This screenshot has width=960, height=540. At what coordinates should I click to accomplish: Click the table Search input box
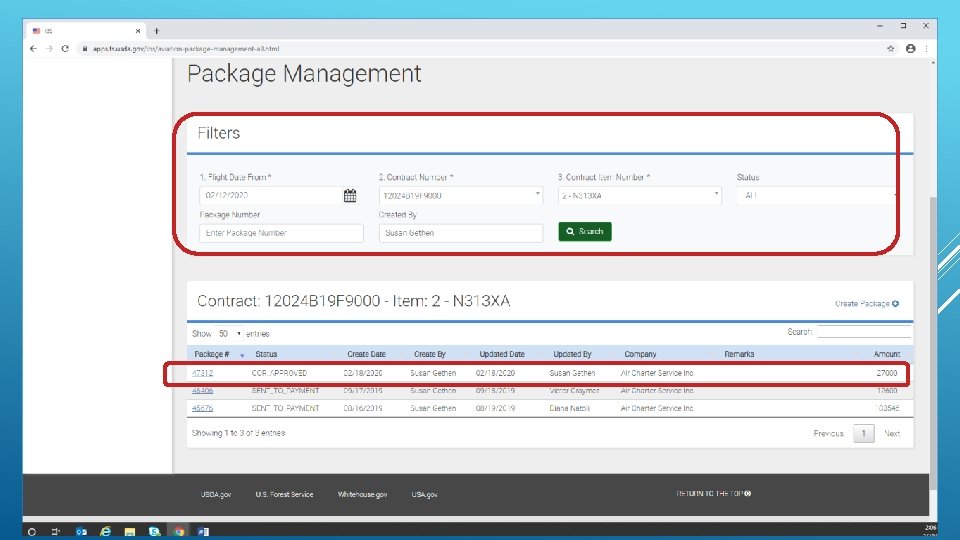(864, 331)
